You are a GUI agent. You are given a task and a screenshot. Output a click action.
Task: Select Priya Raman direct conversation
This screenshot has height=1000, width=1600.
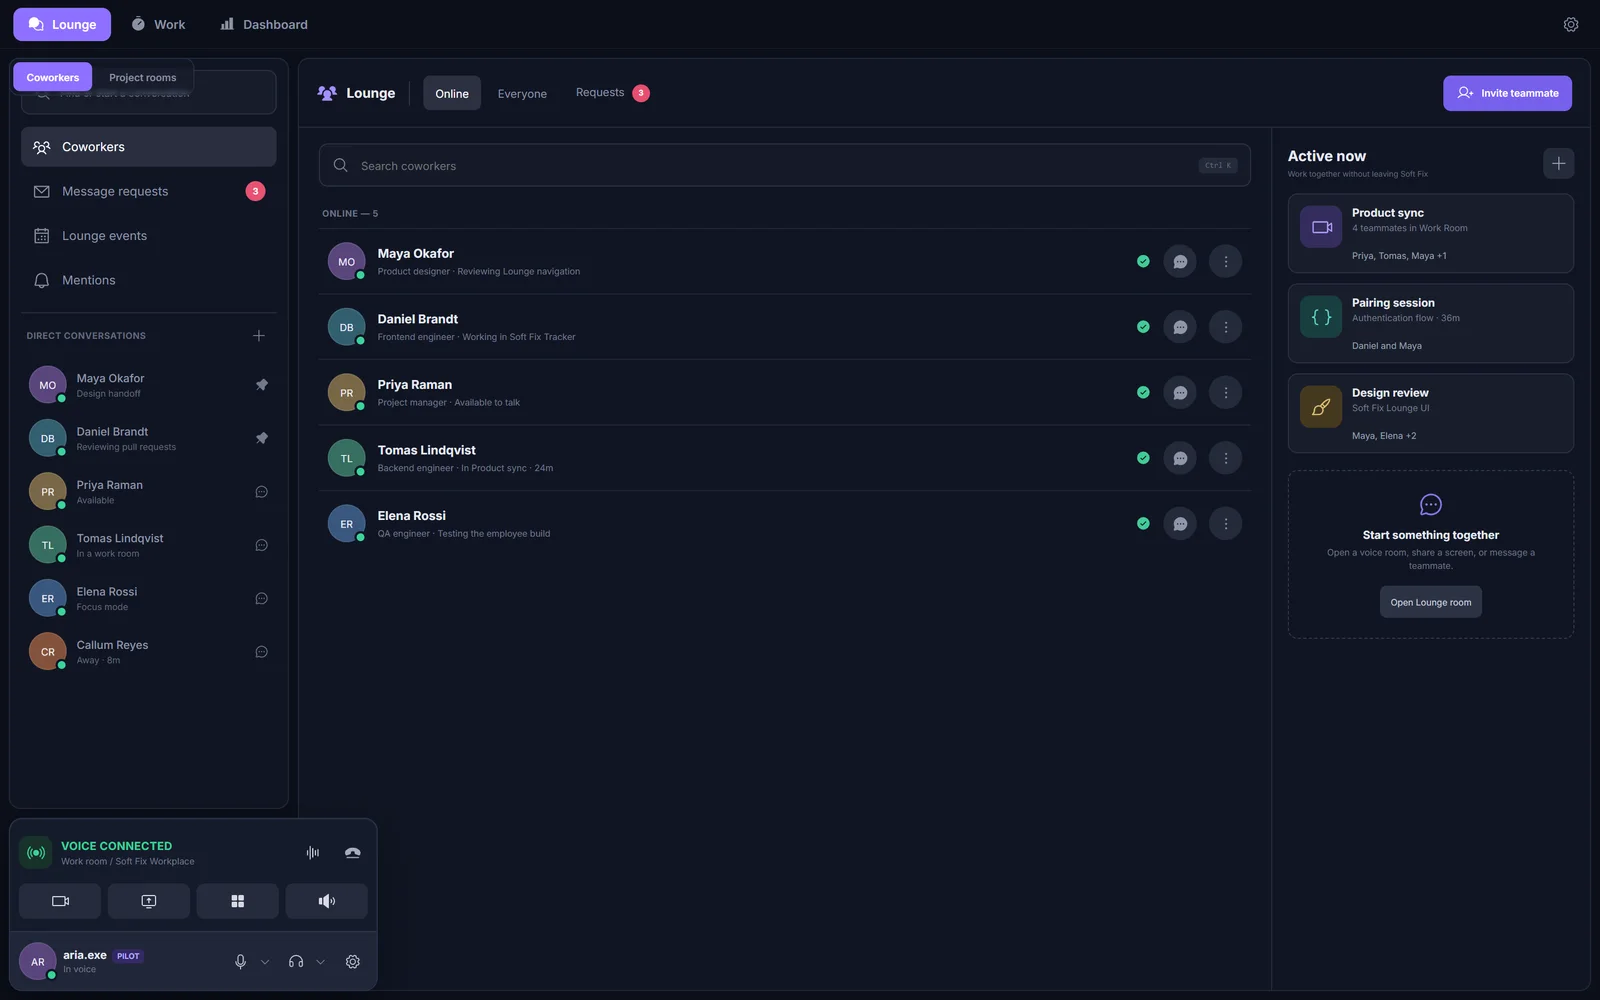[x=149, y=492]
